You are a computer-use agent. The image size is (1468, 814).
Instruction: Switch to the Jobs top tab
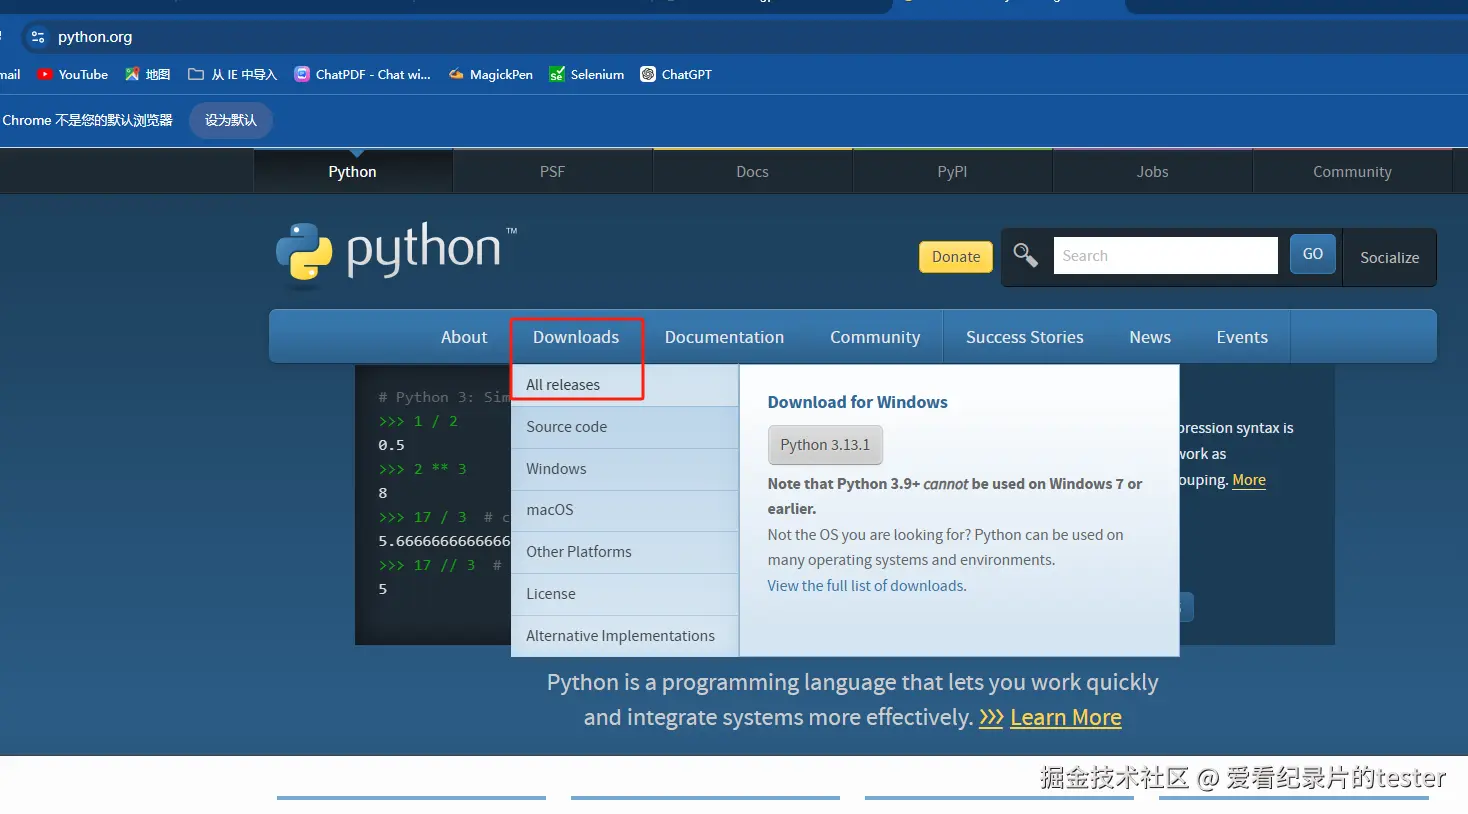pos(1152,172)
